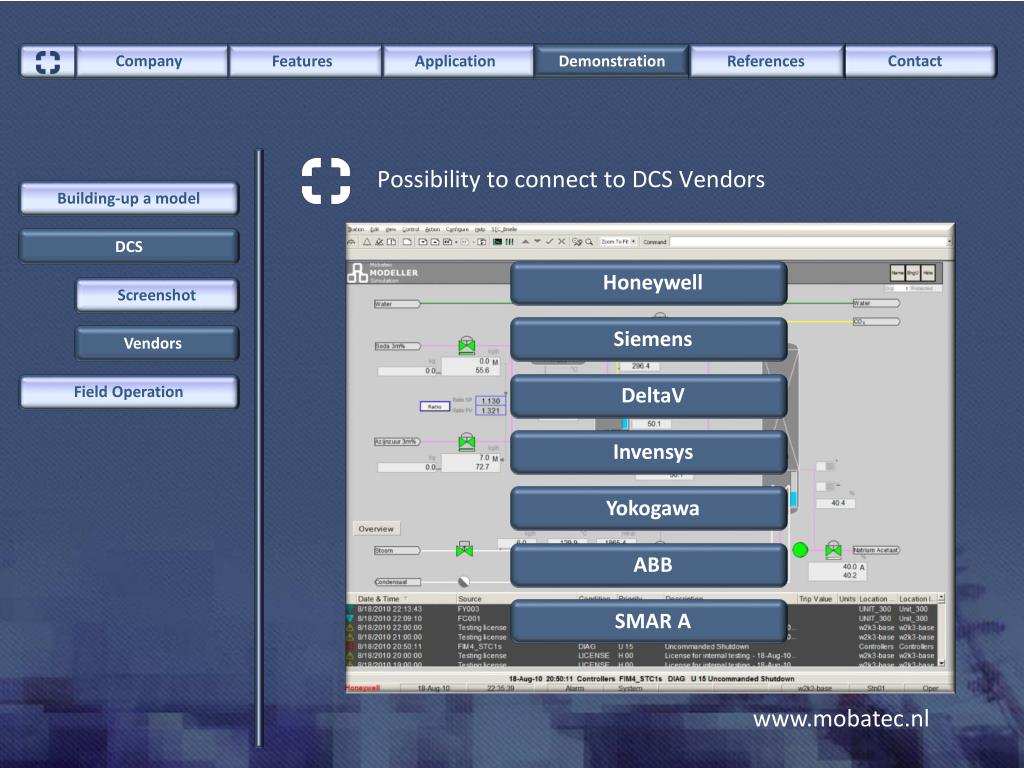Click red Honeywell text in status bar
This screenshot has height=768, width=1024.
[363, 688]
